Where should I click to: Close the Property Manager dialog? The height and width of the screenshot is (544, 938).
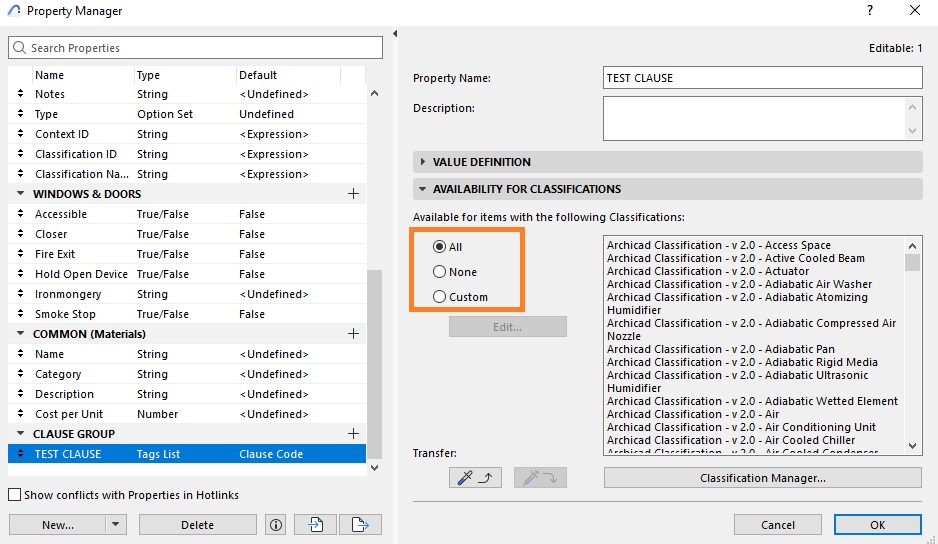point(915,10)
